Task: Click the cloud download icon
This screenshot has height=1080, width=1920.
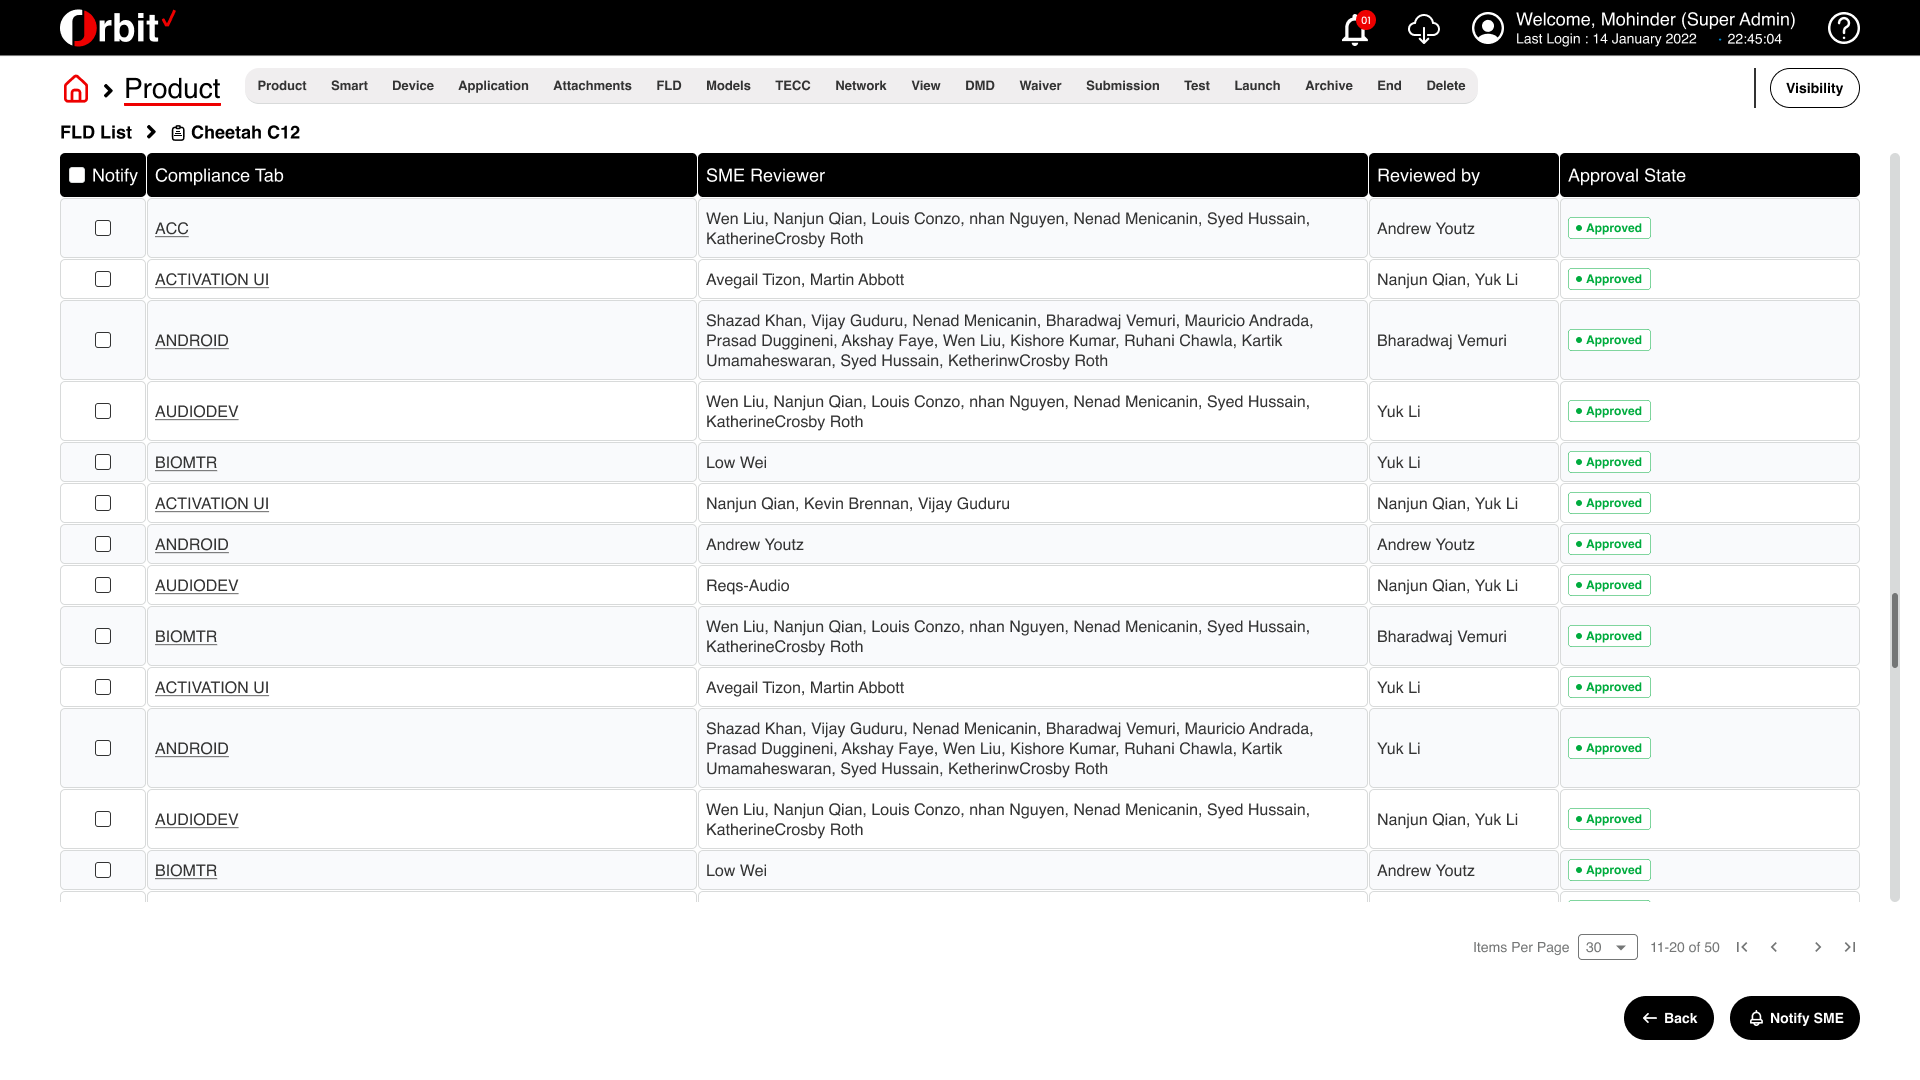Action: 1424,29
